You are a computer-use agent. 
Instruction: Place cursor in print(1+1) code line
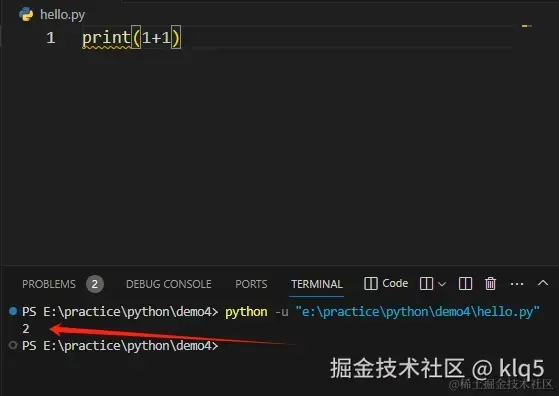132,37
